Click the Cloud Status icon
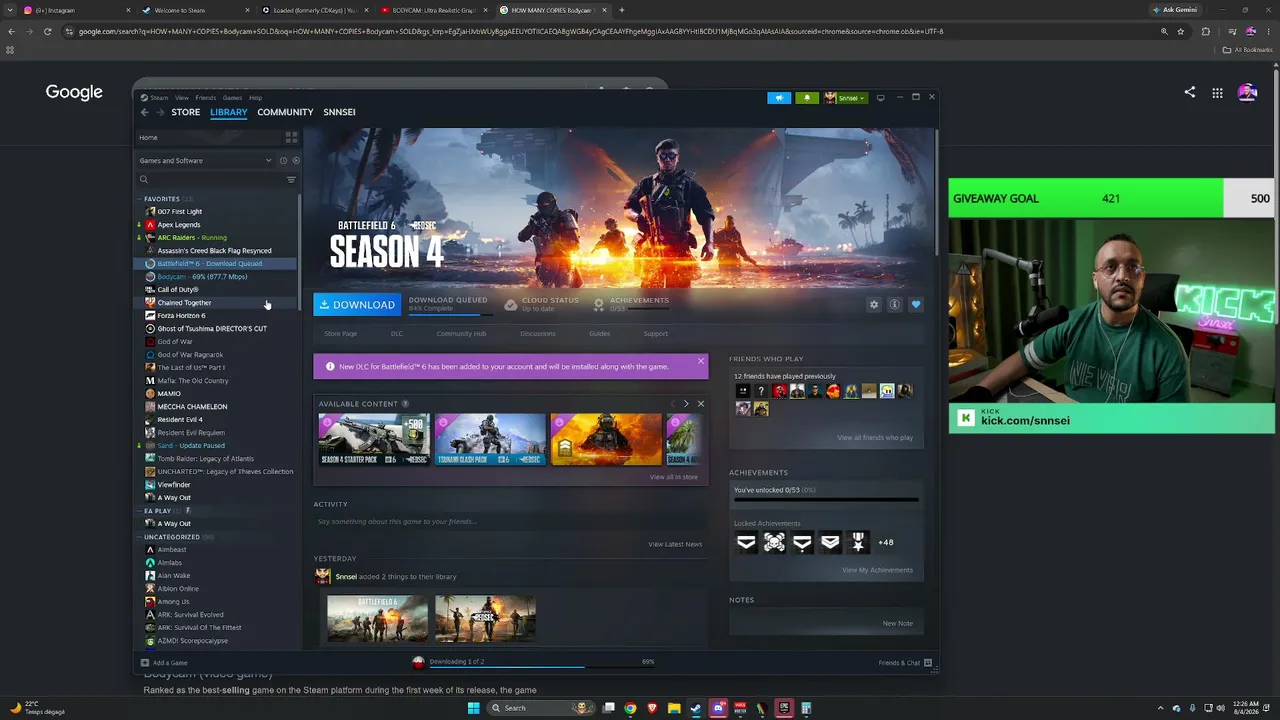The height and width of the screenshot is (720, 1280). click(x=511, y=304)
